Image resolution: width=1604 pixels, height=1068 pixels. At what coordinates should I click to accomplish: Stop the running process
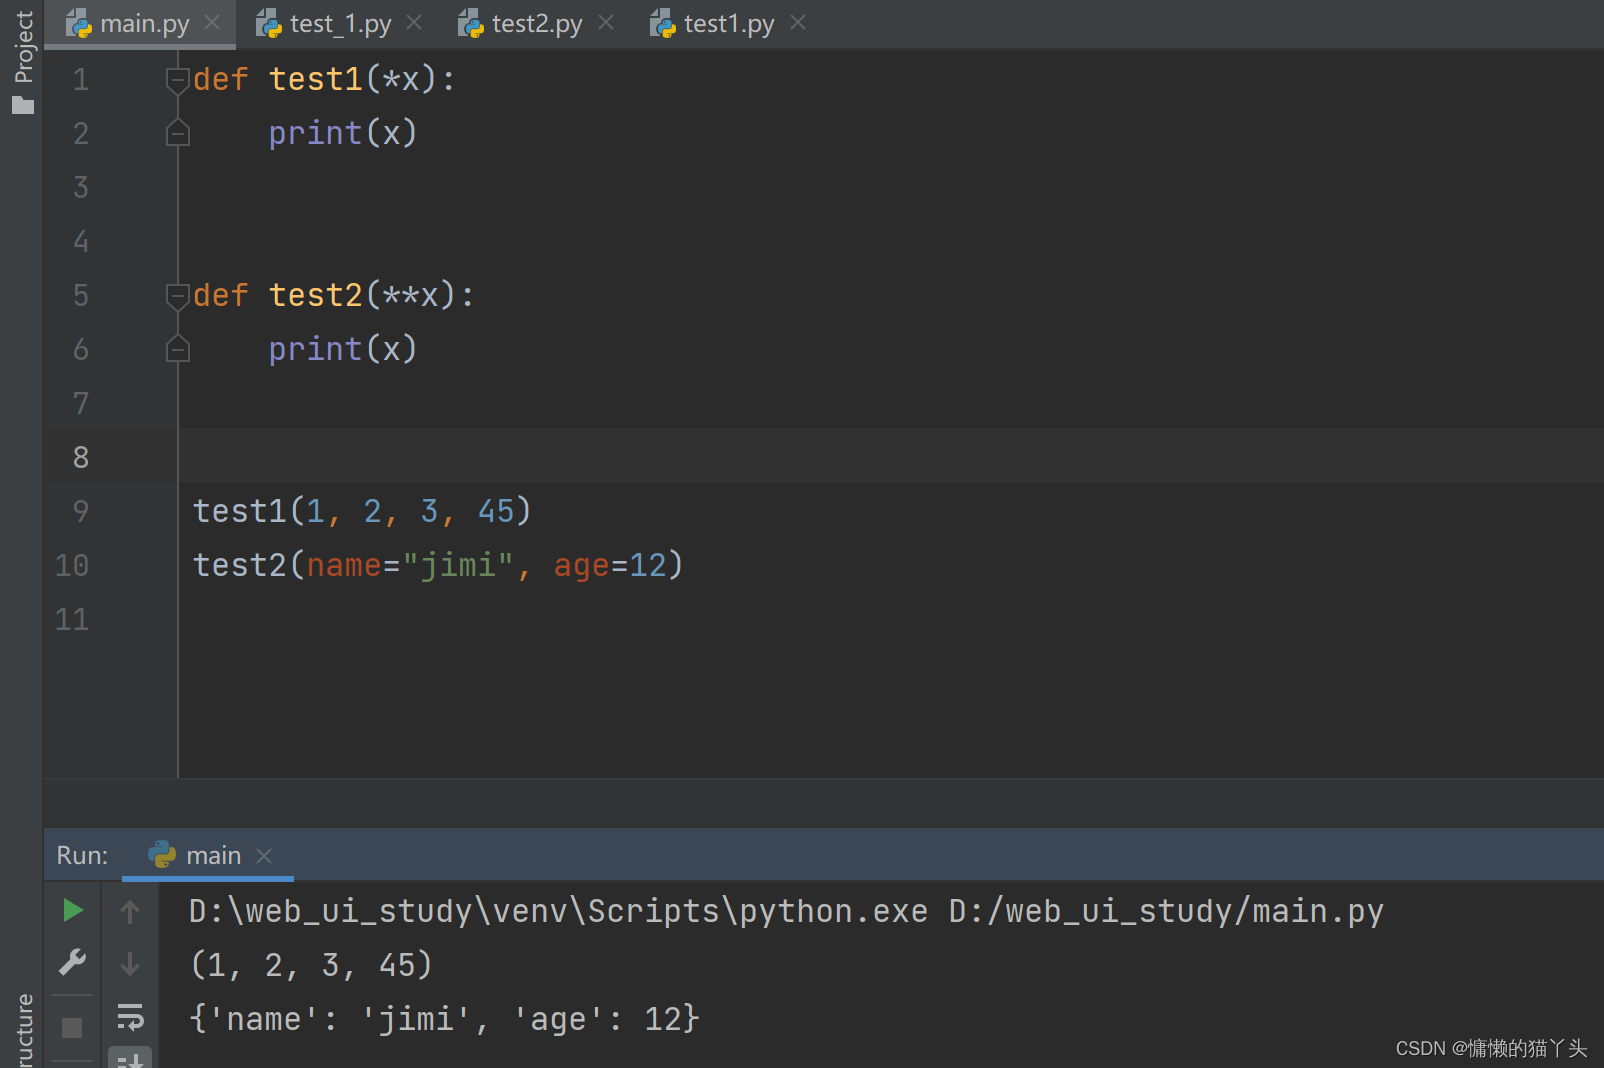point(72,1026)
